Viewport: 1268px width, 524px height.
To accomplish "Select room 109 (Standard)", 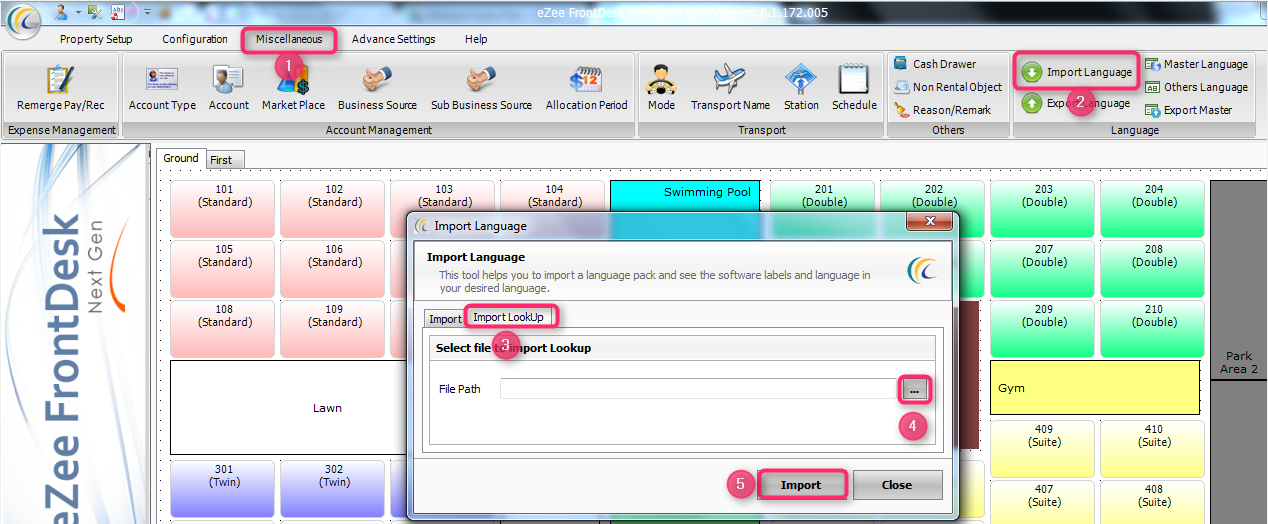I will (x=334, y=329).
